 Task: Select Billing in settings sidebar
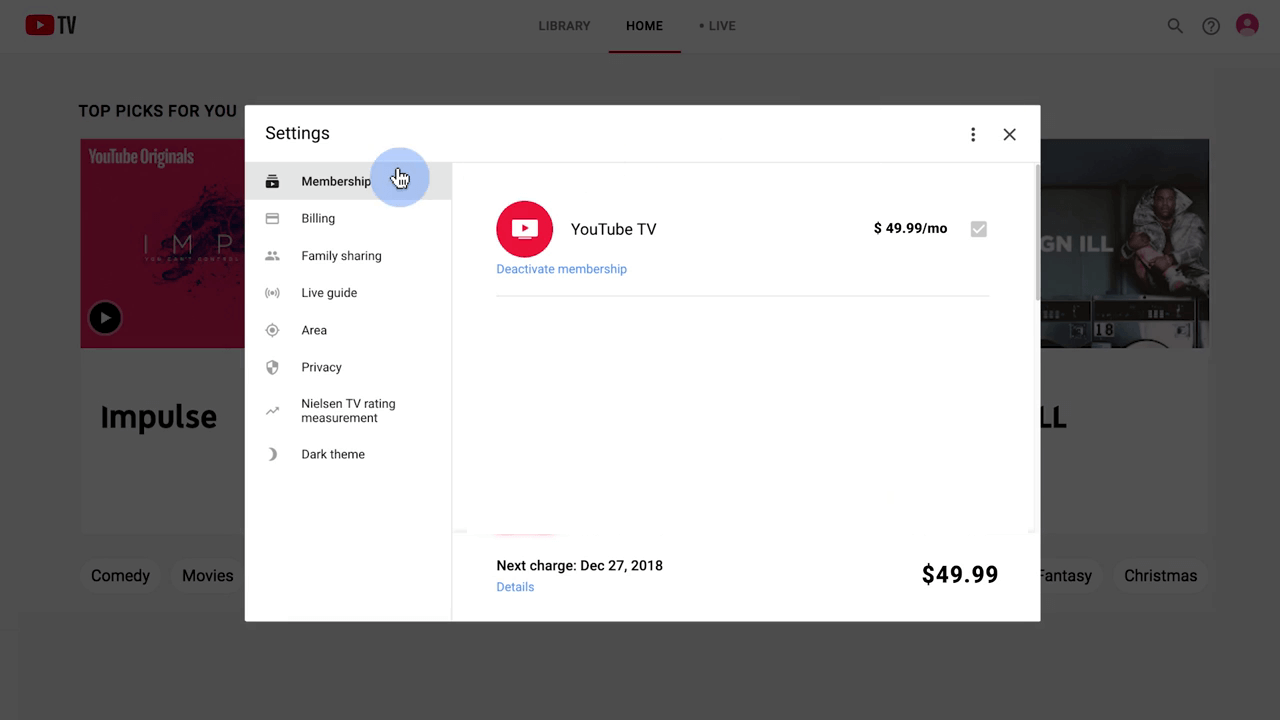[348, 218]
